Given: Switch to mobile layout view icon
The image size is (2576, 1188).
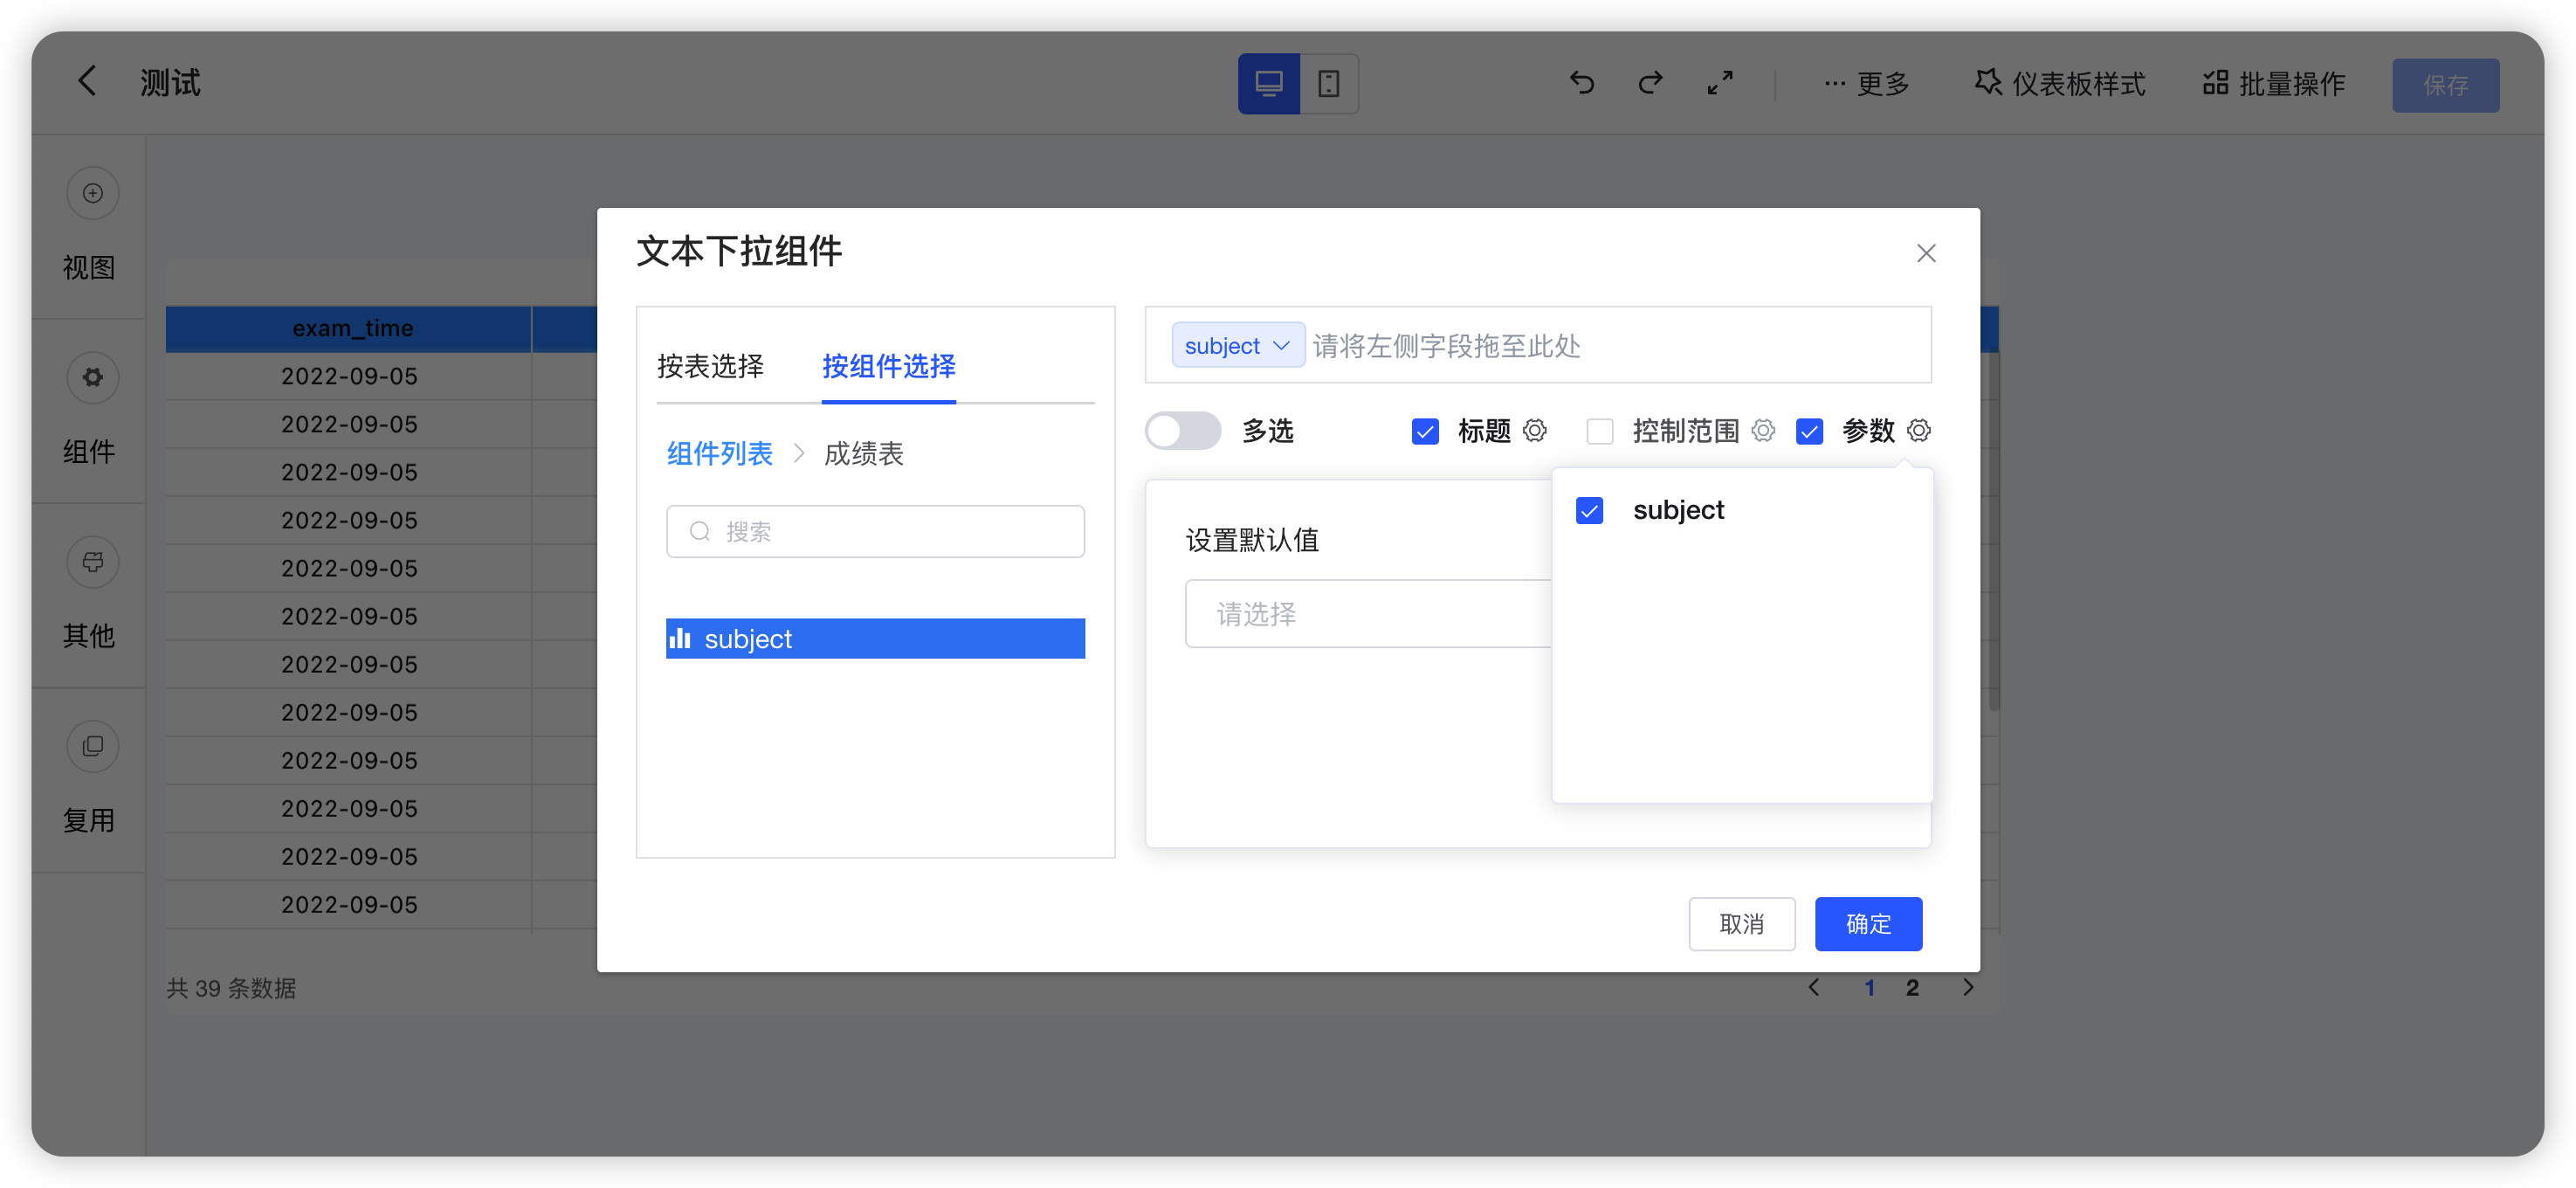Looking at the screenshot, I should pyautogui.click(x=1329, y=83).
